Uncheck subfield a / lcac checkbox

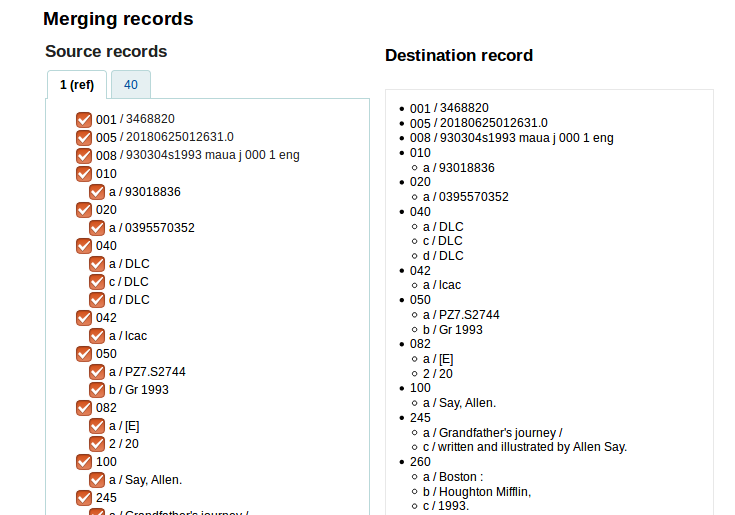click(x=97, y=336)
